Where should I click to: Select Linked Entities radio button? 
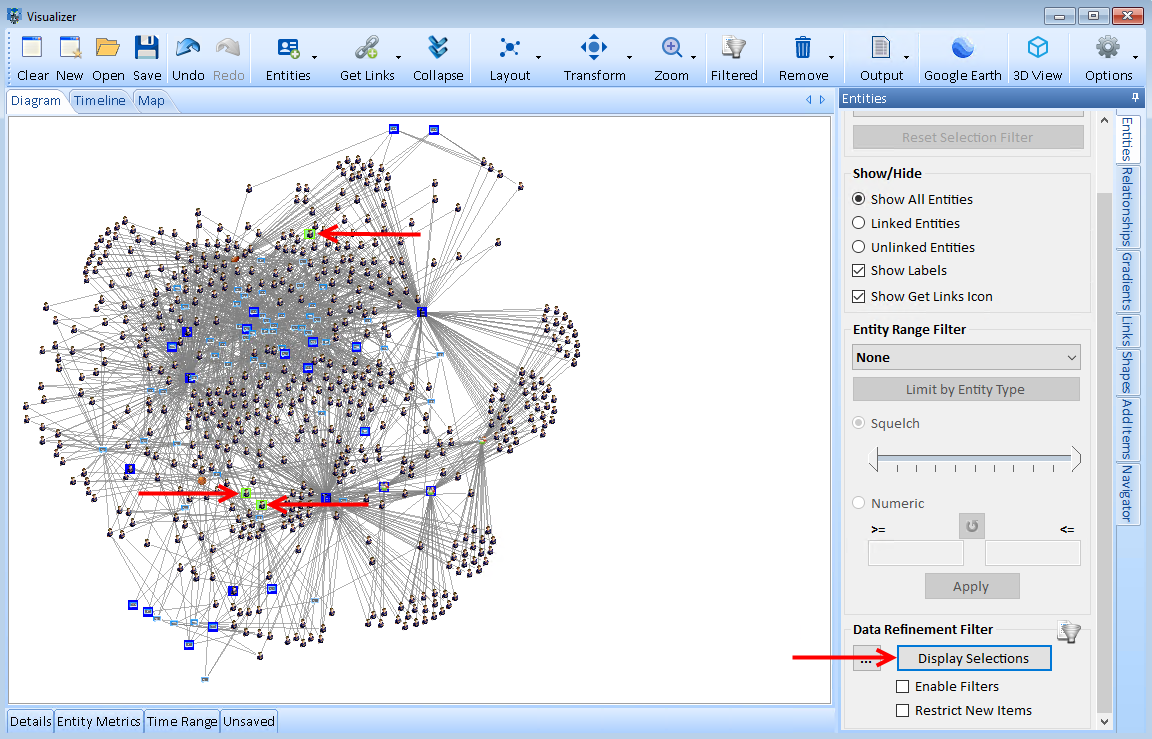858,223
